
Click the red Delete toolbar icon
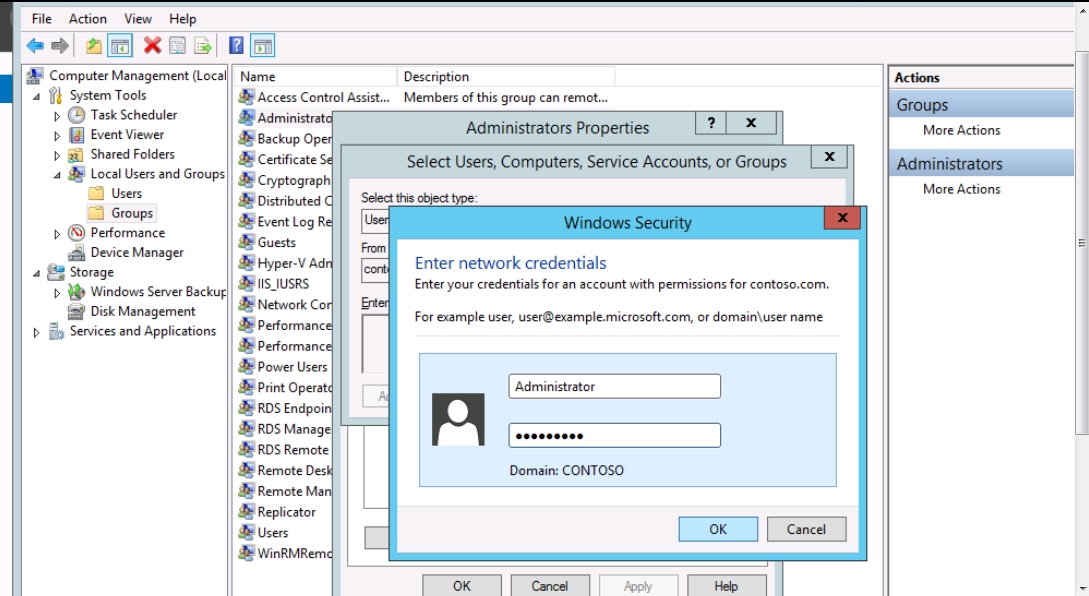click(152, 45)
